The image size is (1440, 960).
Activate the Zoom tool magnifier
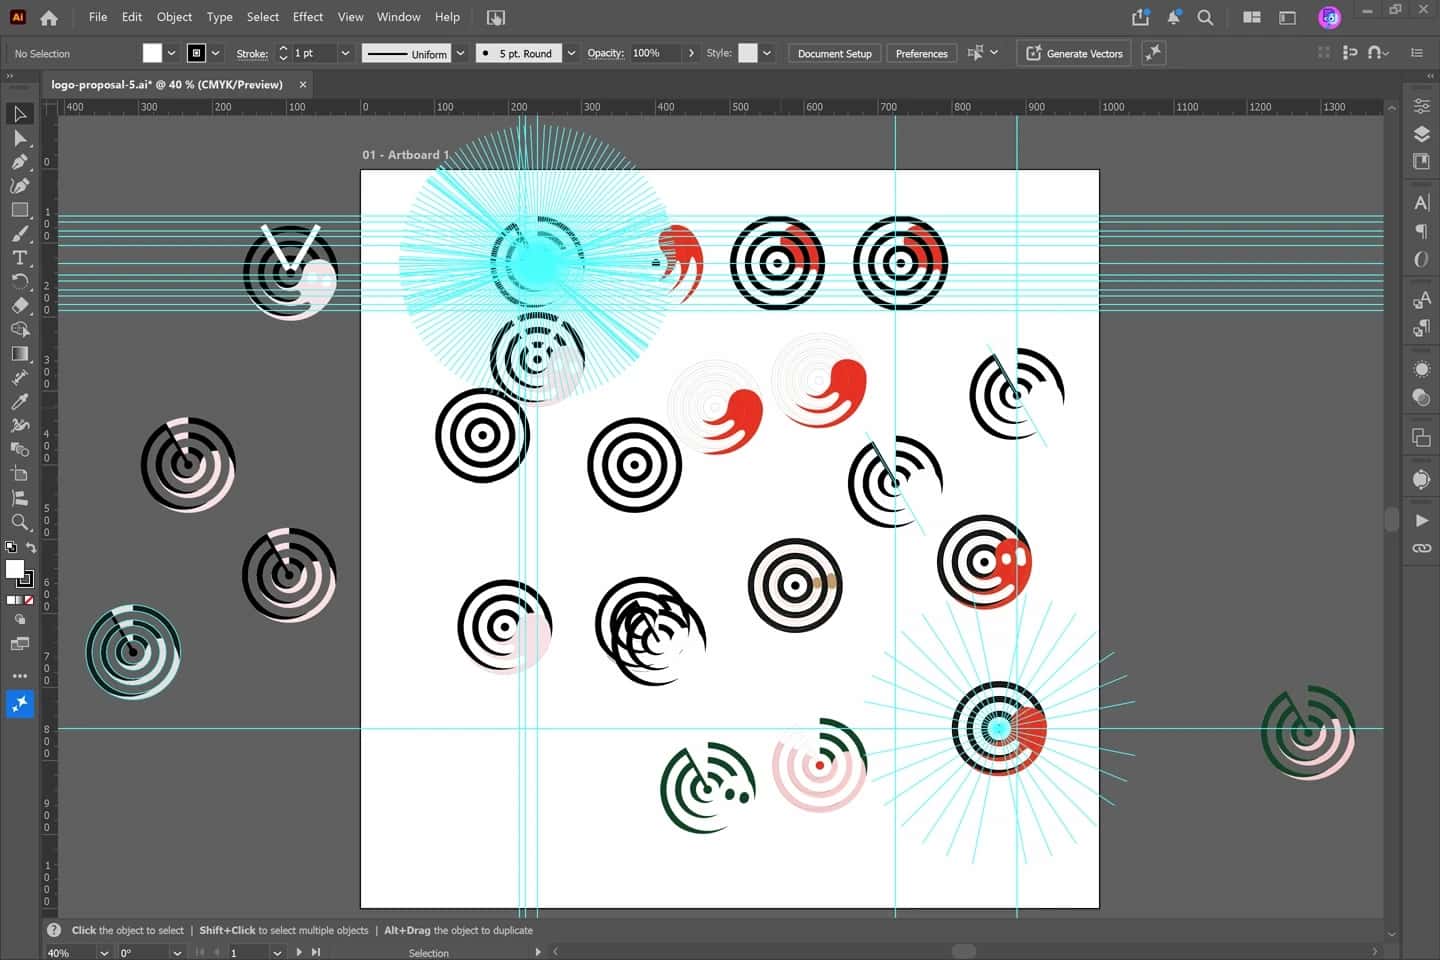19,522
